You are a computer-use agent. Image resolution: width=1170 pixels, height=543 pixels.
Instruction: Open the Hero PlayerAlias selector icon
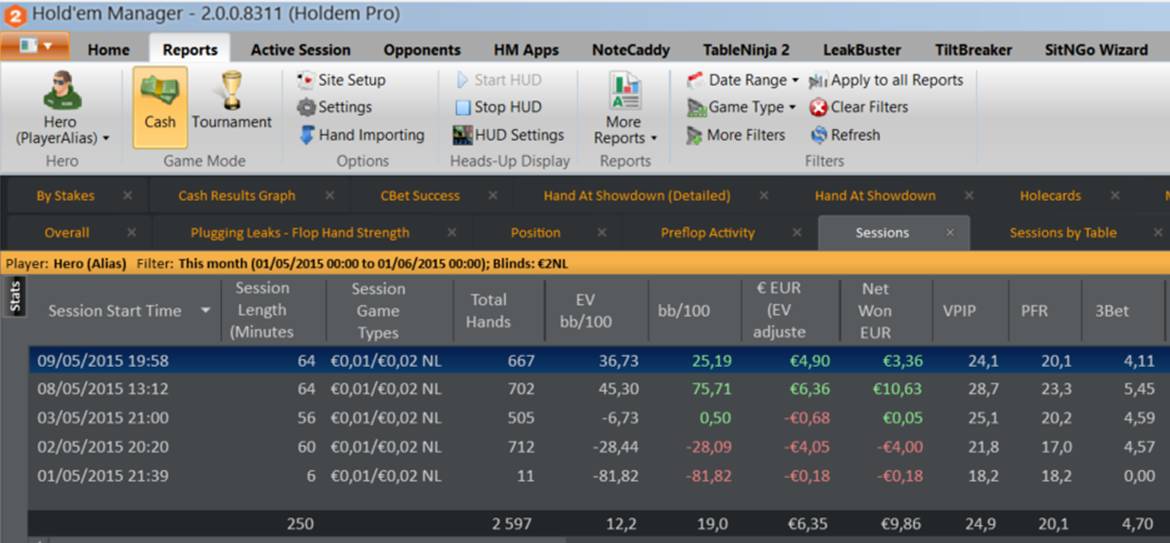coord(63,91)
